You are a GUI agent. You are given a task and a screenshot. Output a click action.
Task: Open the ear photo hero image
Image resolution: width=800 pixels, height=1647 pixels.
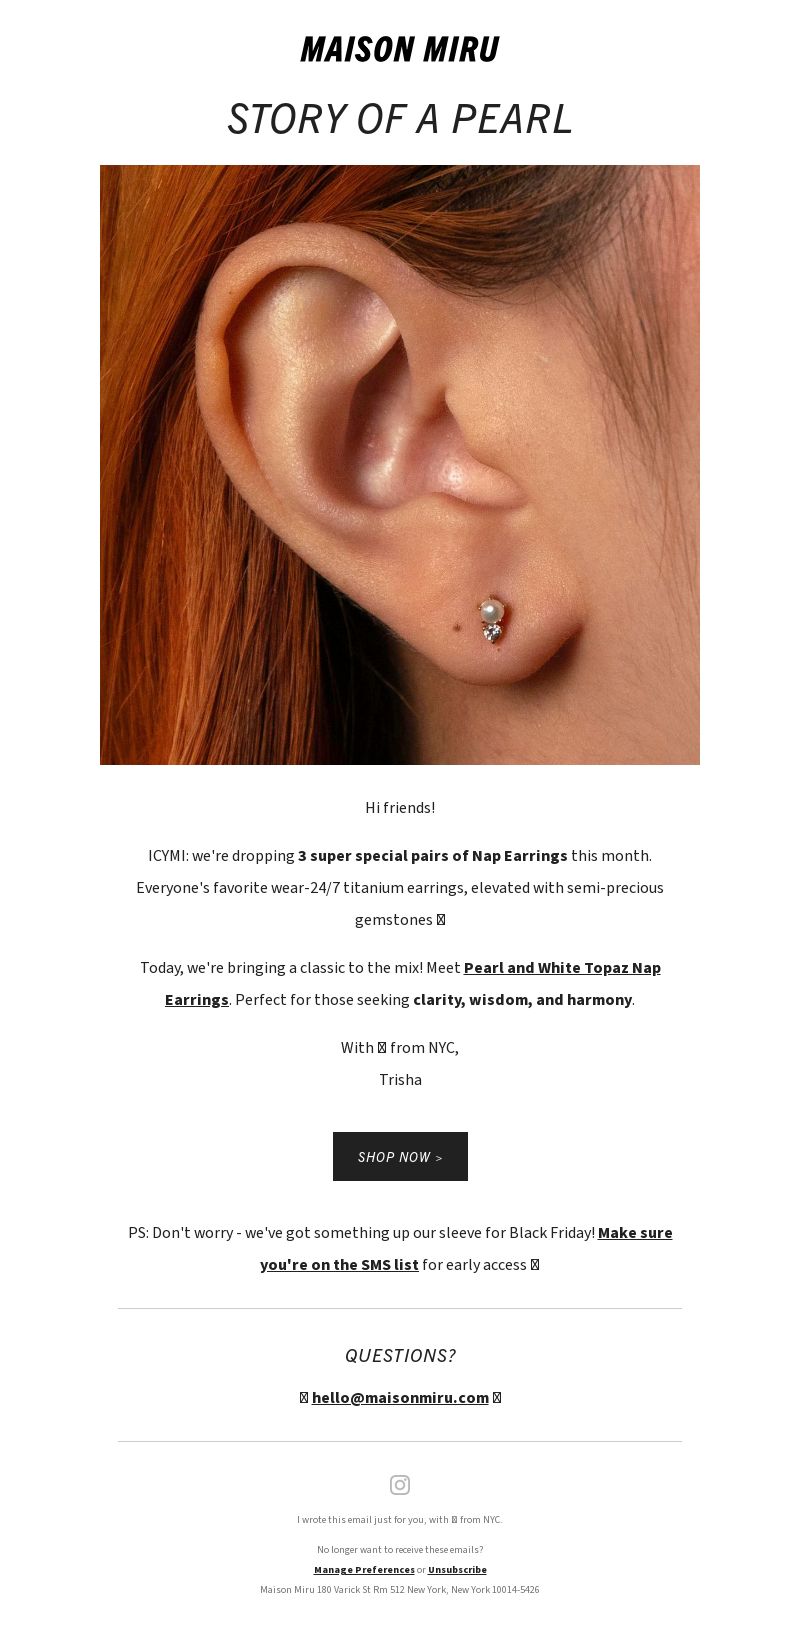[400, 465]
